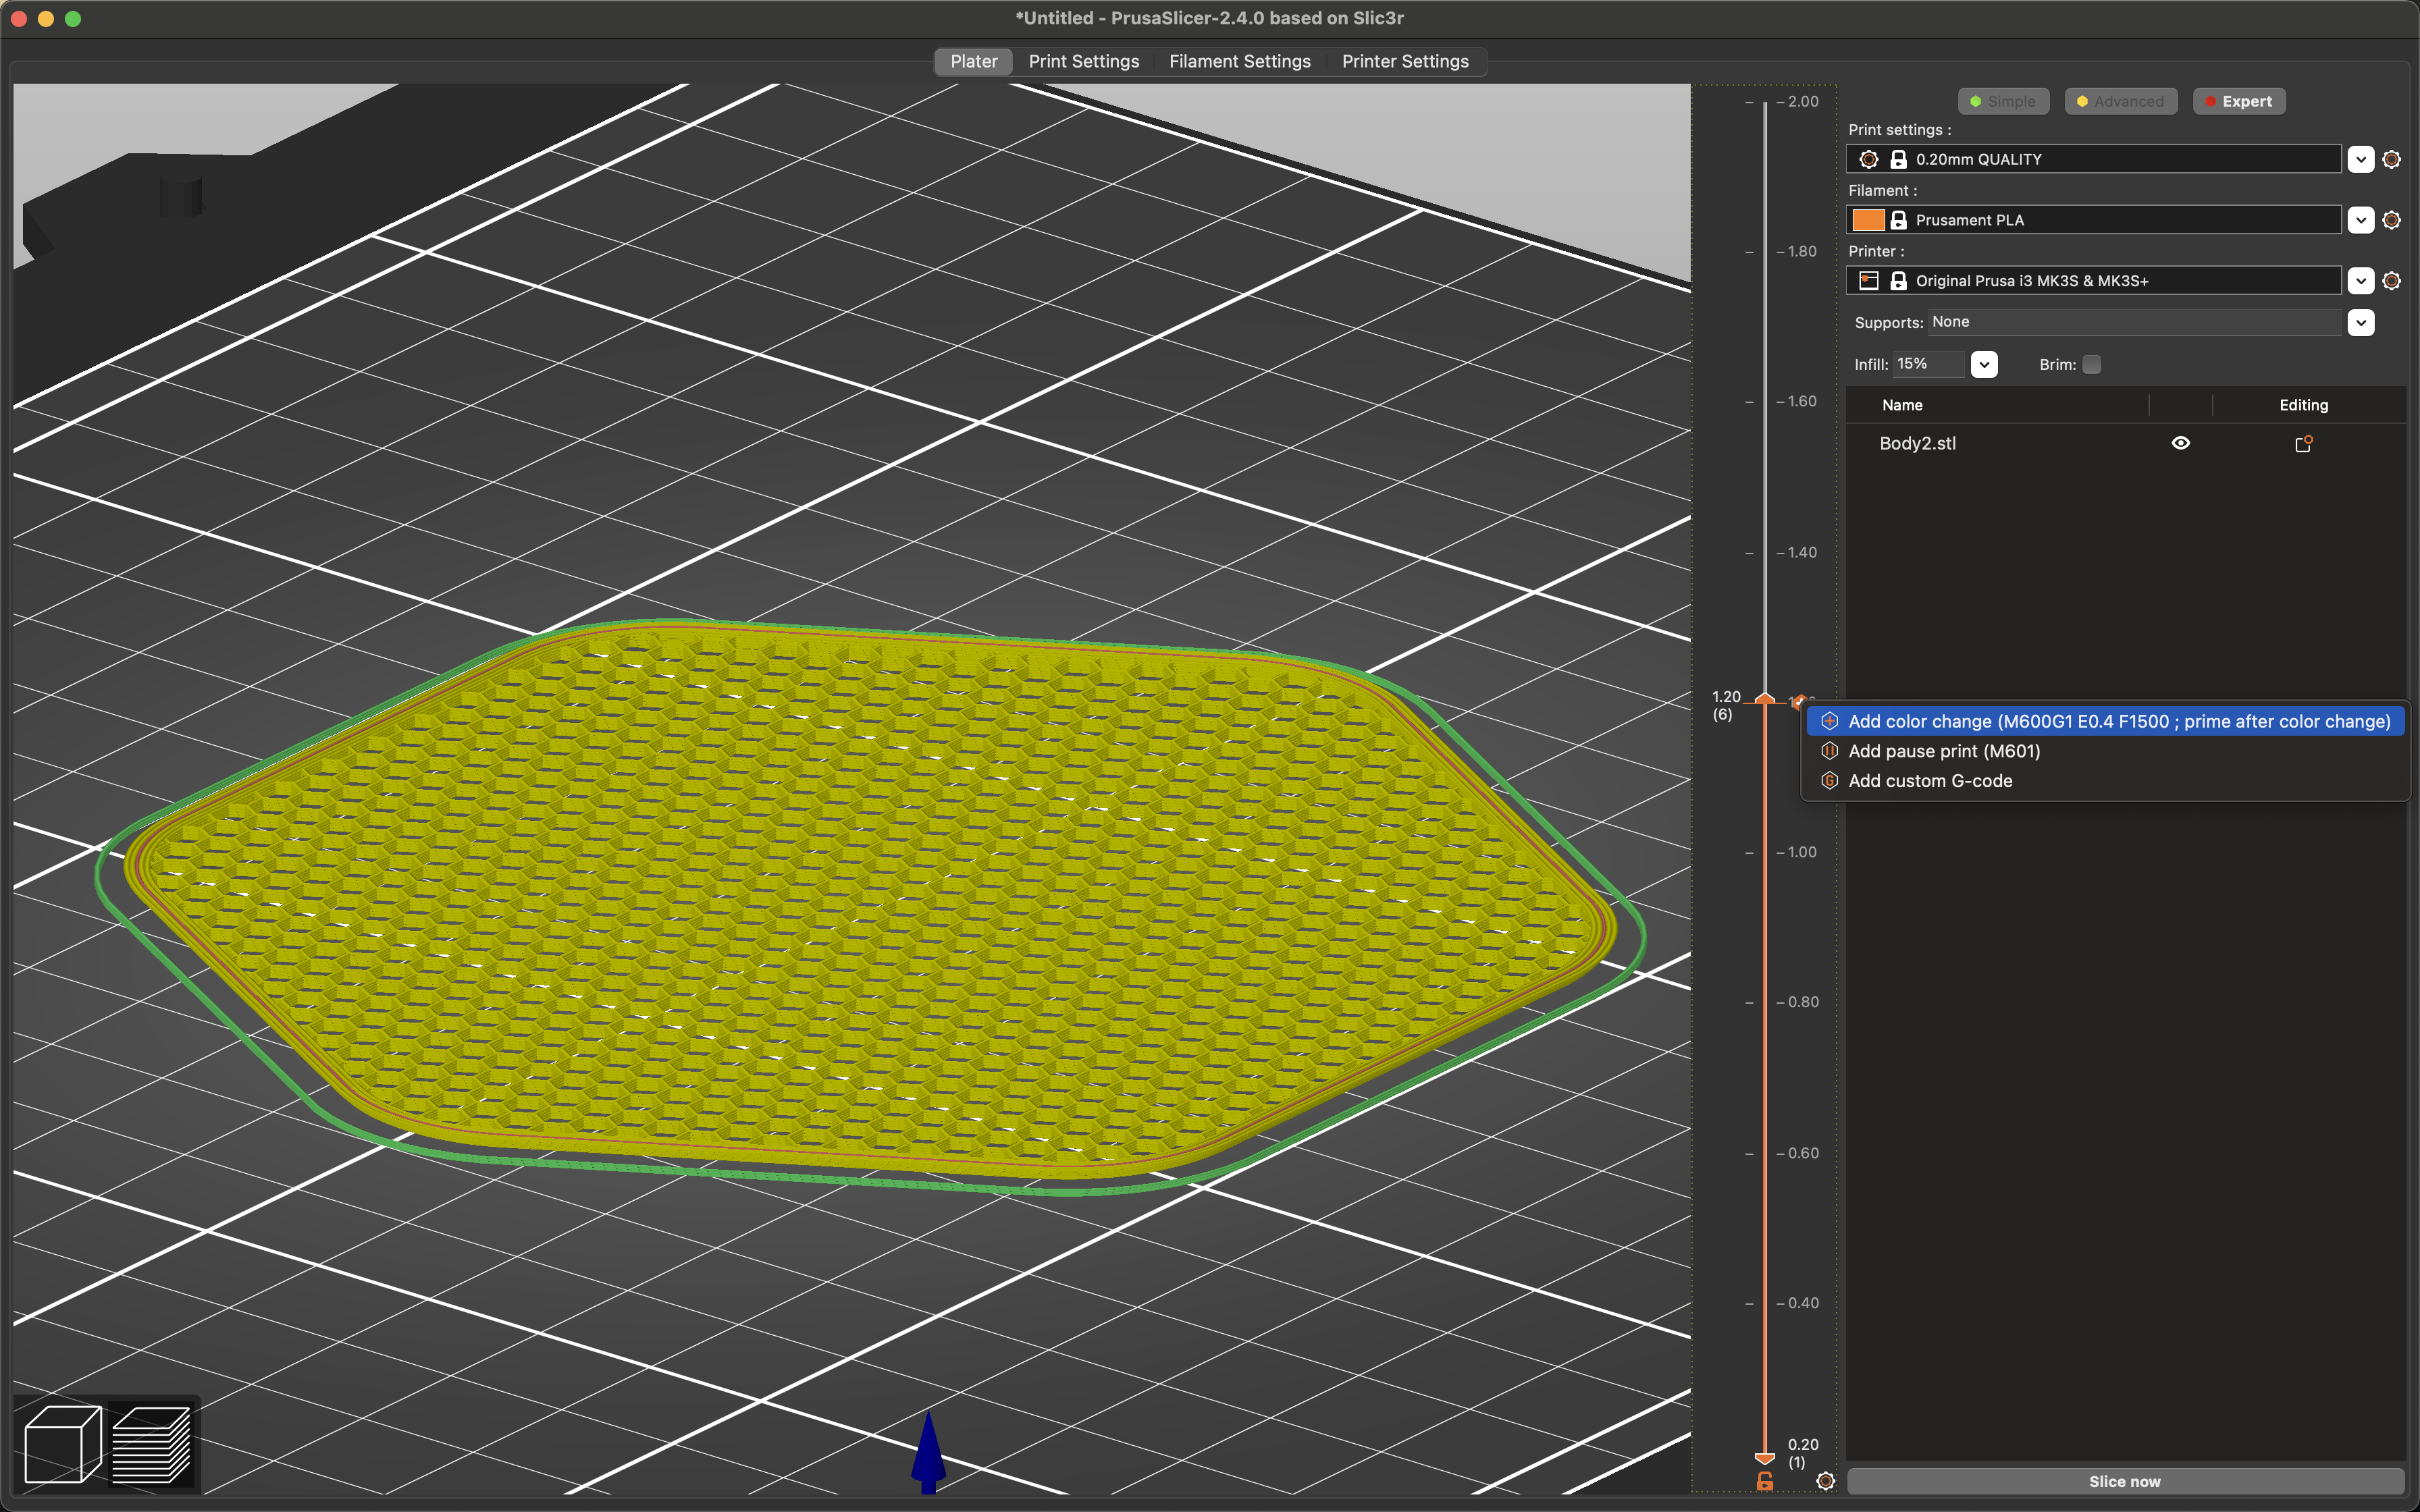Open the filament settings gear beside Prusament PLA
This screenshot has width=2420, height=1512.
tap(2392, 219)
